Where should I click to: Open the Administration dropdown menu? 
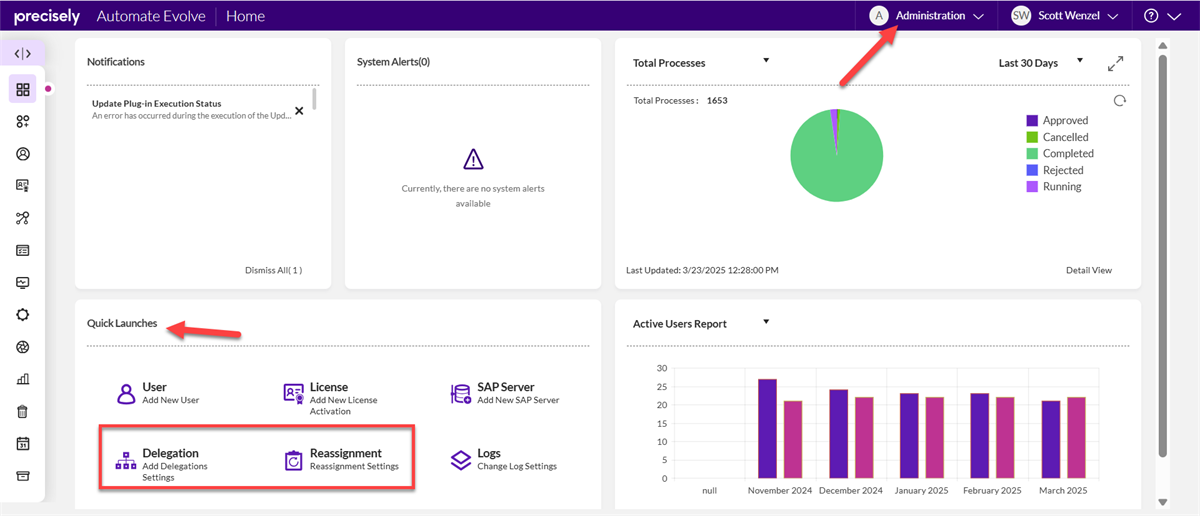(927, 16)
